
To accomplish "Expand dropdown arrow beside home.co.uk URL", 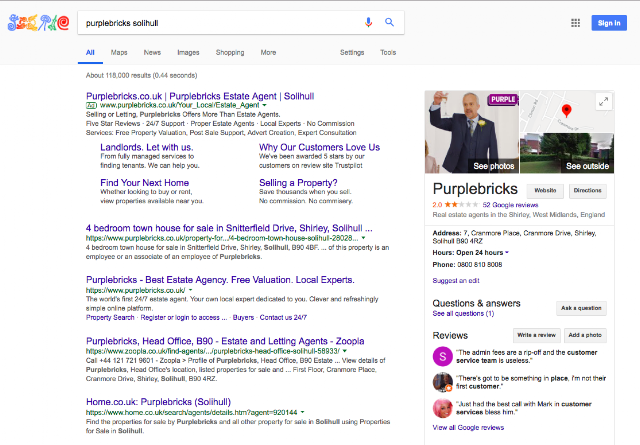I will (302, 412).
